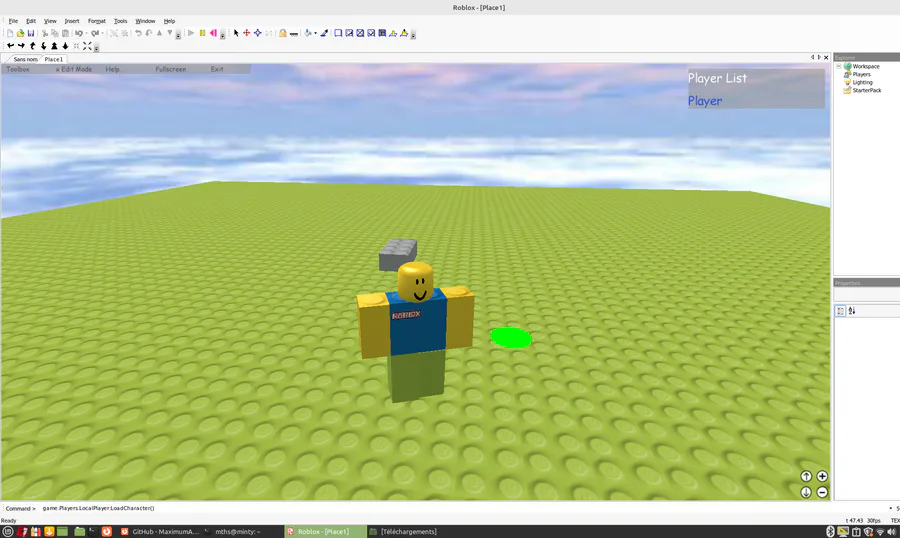The image size is (900, 538).
Task: Choose the Weld surface tool icon
Action: pyautogui.click(x=360, y=33)
